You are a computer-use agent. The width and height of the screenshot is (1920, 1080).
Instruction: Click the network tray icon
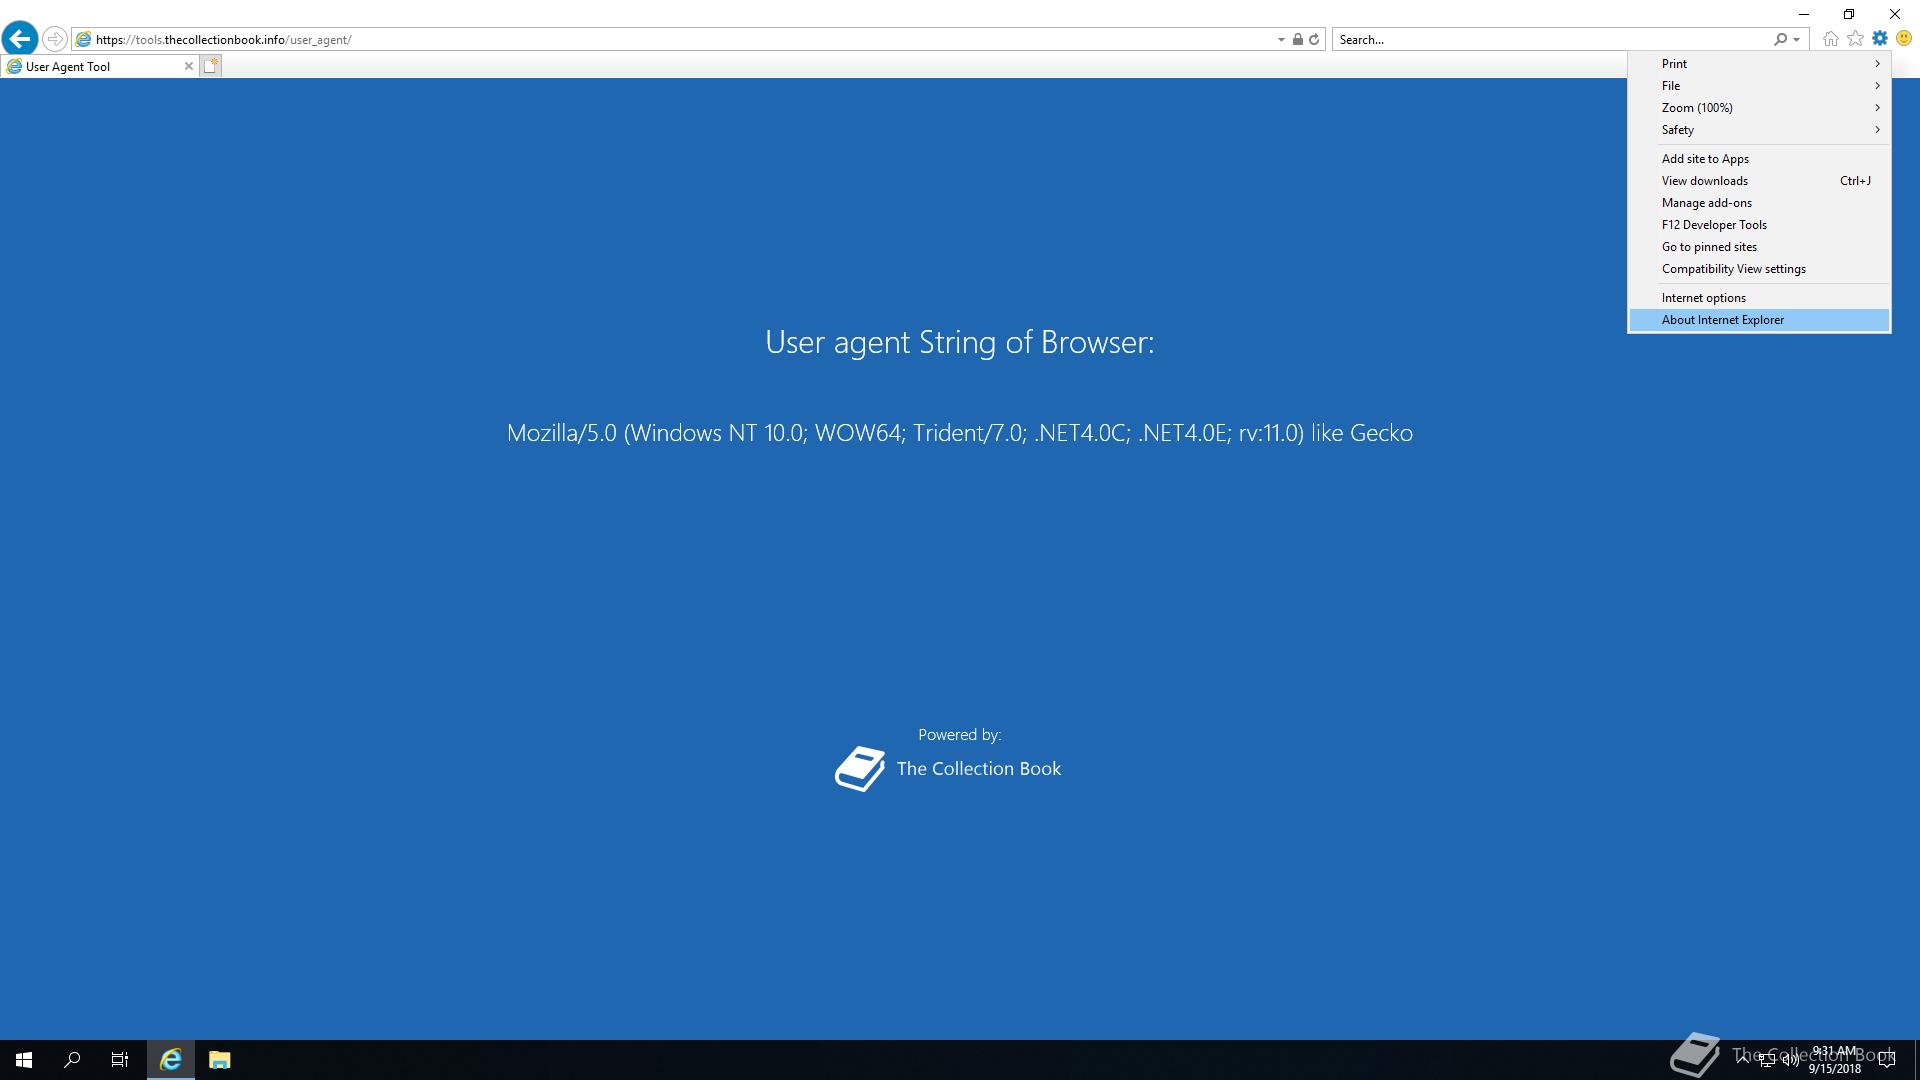pyautogui.click(x=1767, y=1060)
